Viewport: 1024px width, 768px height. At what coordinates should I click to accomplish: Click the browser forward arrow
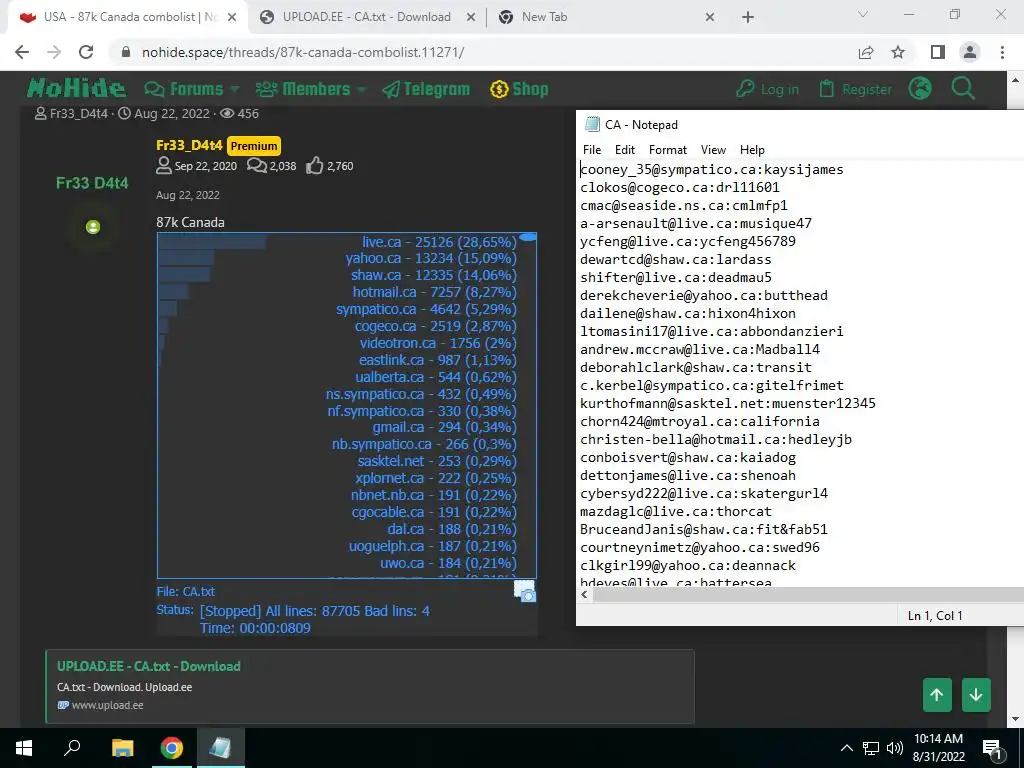(54, 52)
